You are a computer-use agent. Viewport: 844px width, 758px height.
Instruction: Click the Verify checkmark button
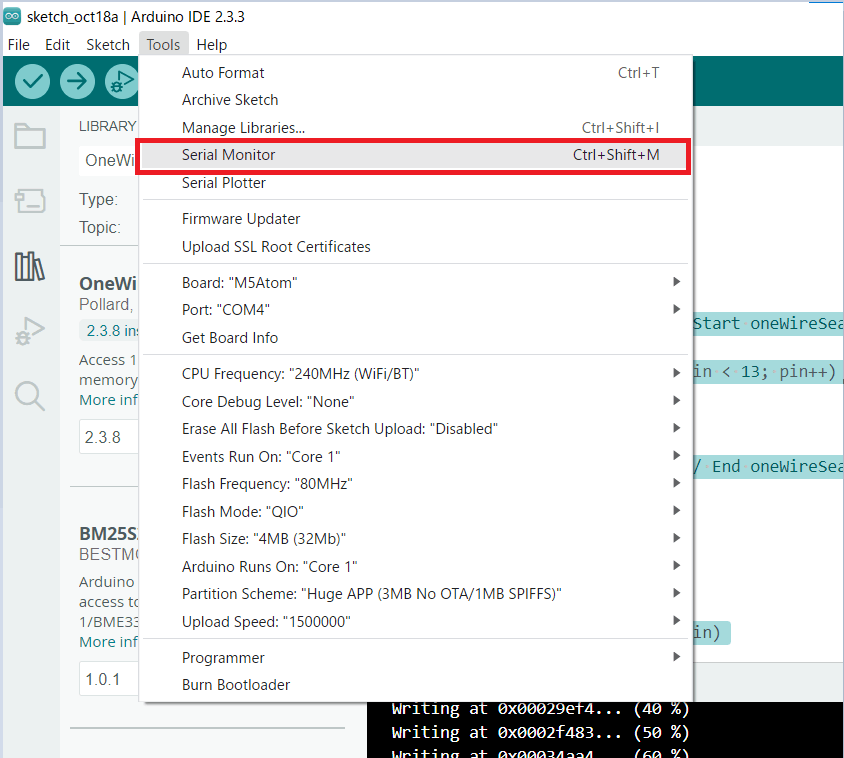(x=32, y=81)
